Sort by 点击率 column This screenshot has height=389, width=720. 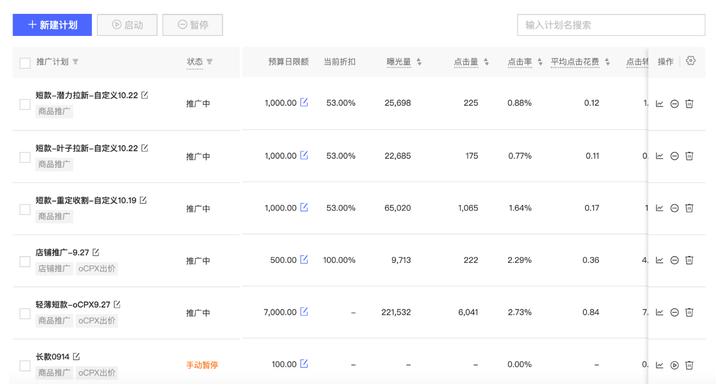tap(540, 62)
